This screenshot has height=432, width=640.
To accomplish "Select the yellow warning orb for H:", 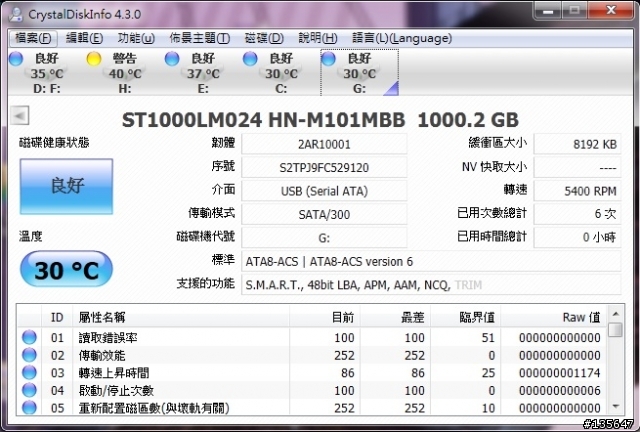I will [94, 59].
